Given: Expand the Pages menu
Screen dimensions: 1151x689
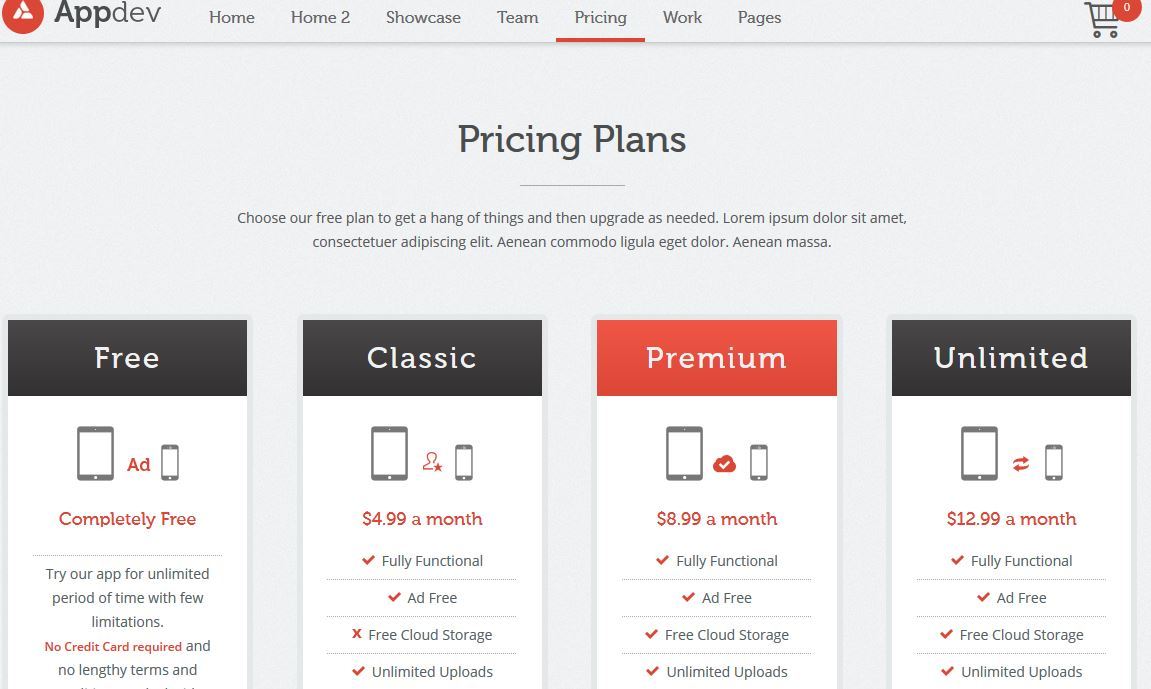Looking at the screenshot, I should tap(759, 18).
